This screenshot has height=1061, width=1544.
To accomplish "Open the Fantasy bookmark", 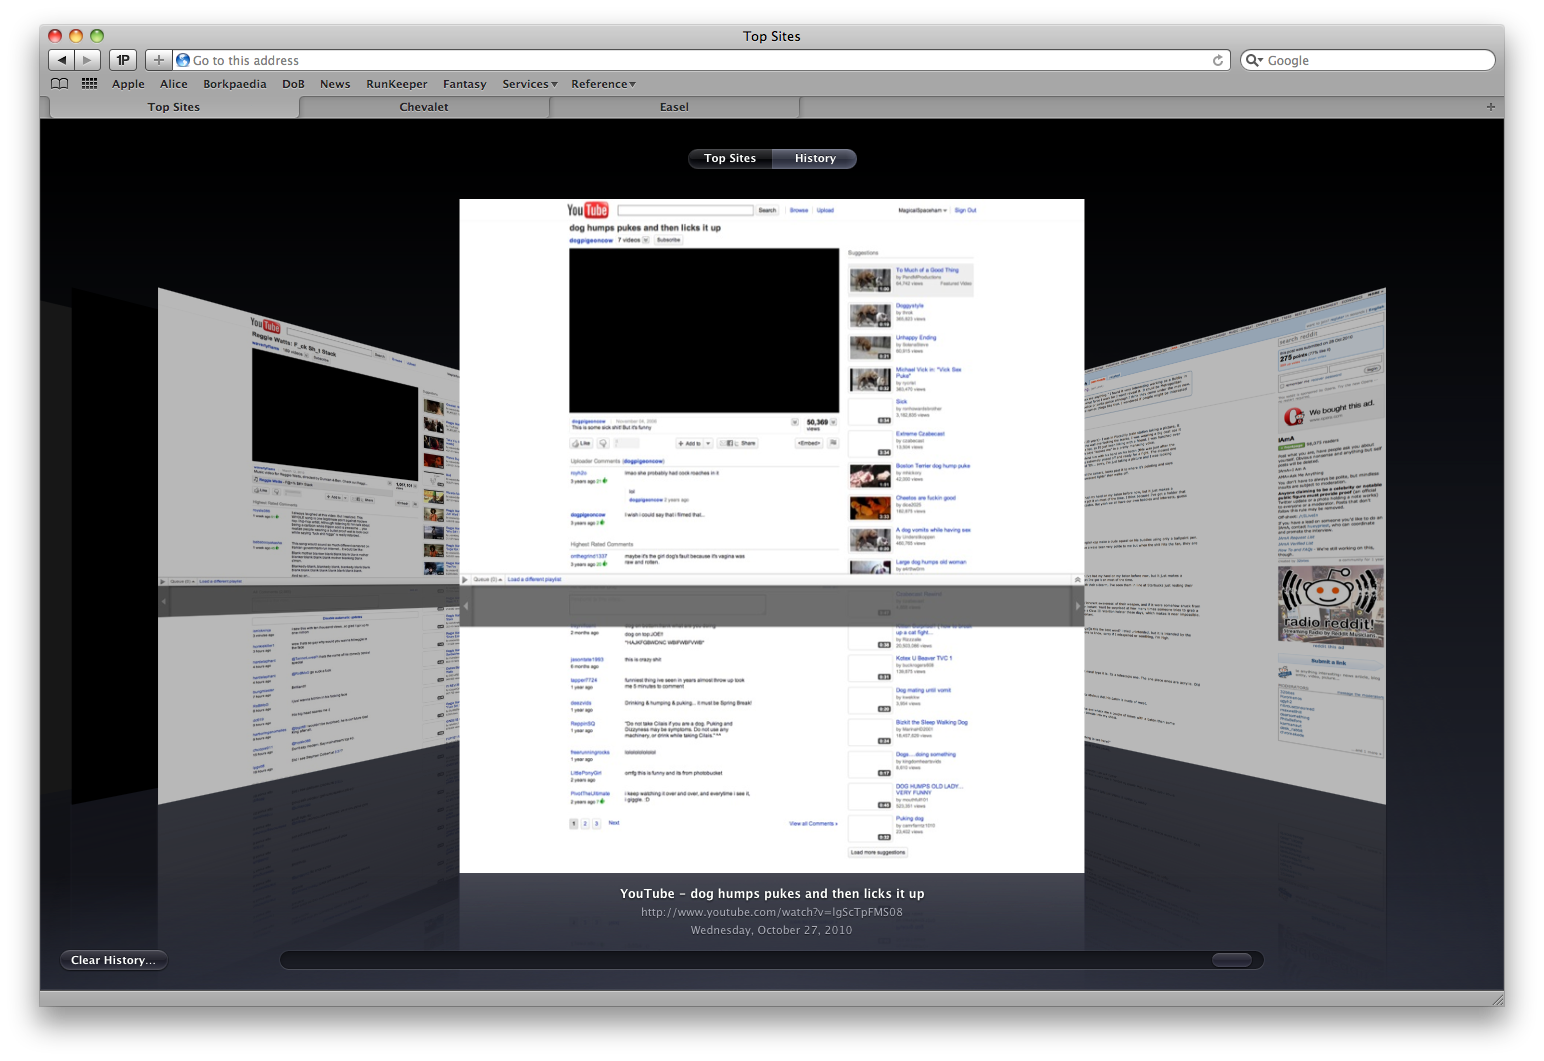I will 465,84.
